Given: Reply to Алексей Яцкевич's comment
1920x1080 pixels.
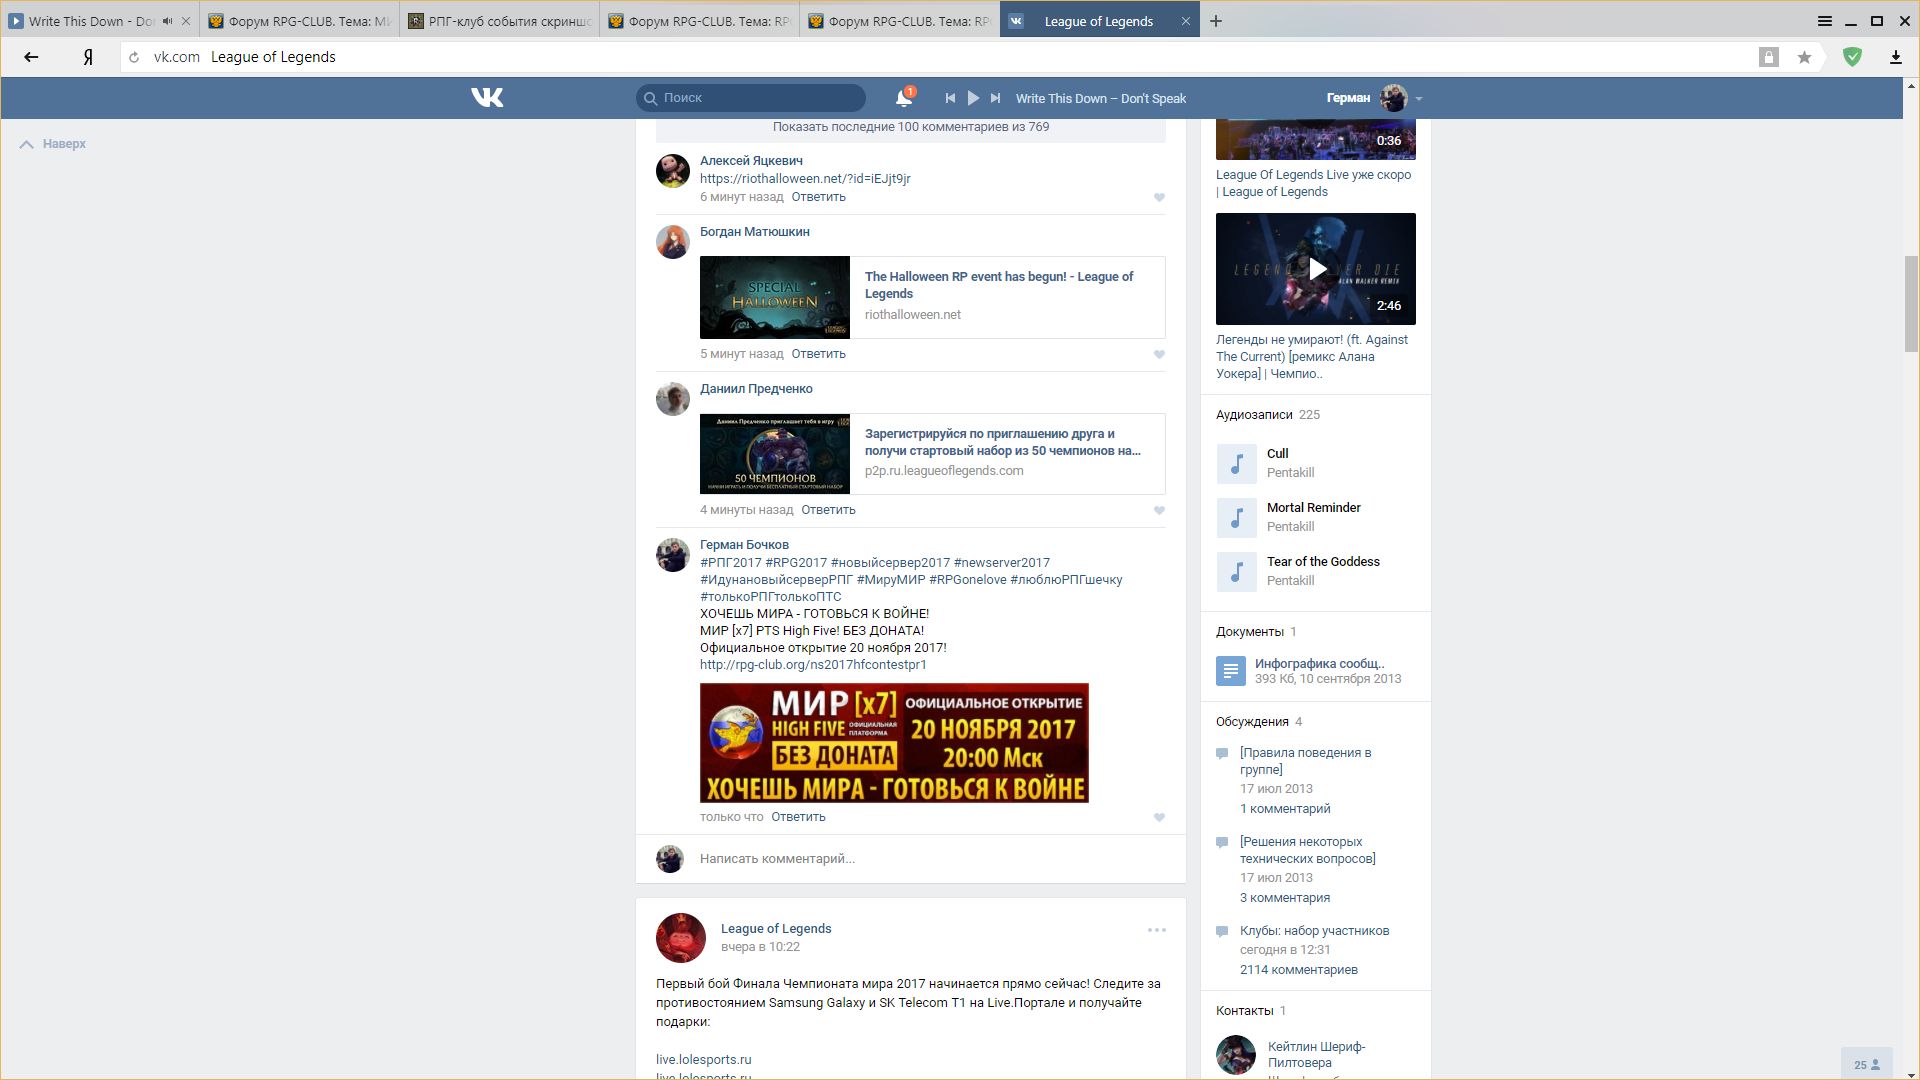Looking at the screenshot, I should tap(818, 197).
